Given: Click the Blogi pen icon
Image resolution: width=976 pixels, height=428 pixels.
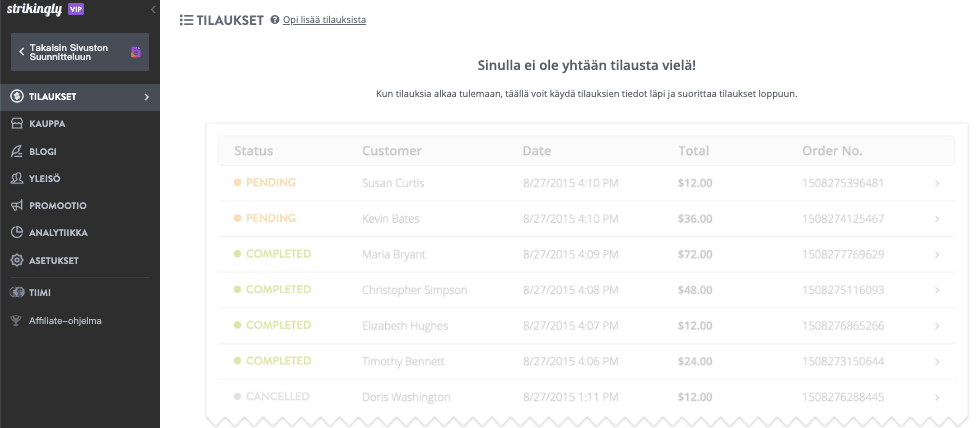Looking at the screenshot, I should point(16,151).
